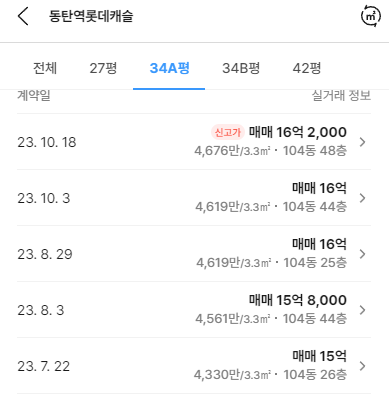This screenshot has width=389, height=400.
Task: Expand chevron for the 23. 7. 22 transaction
Action: pos(362,366)
